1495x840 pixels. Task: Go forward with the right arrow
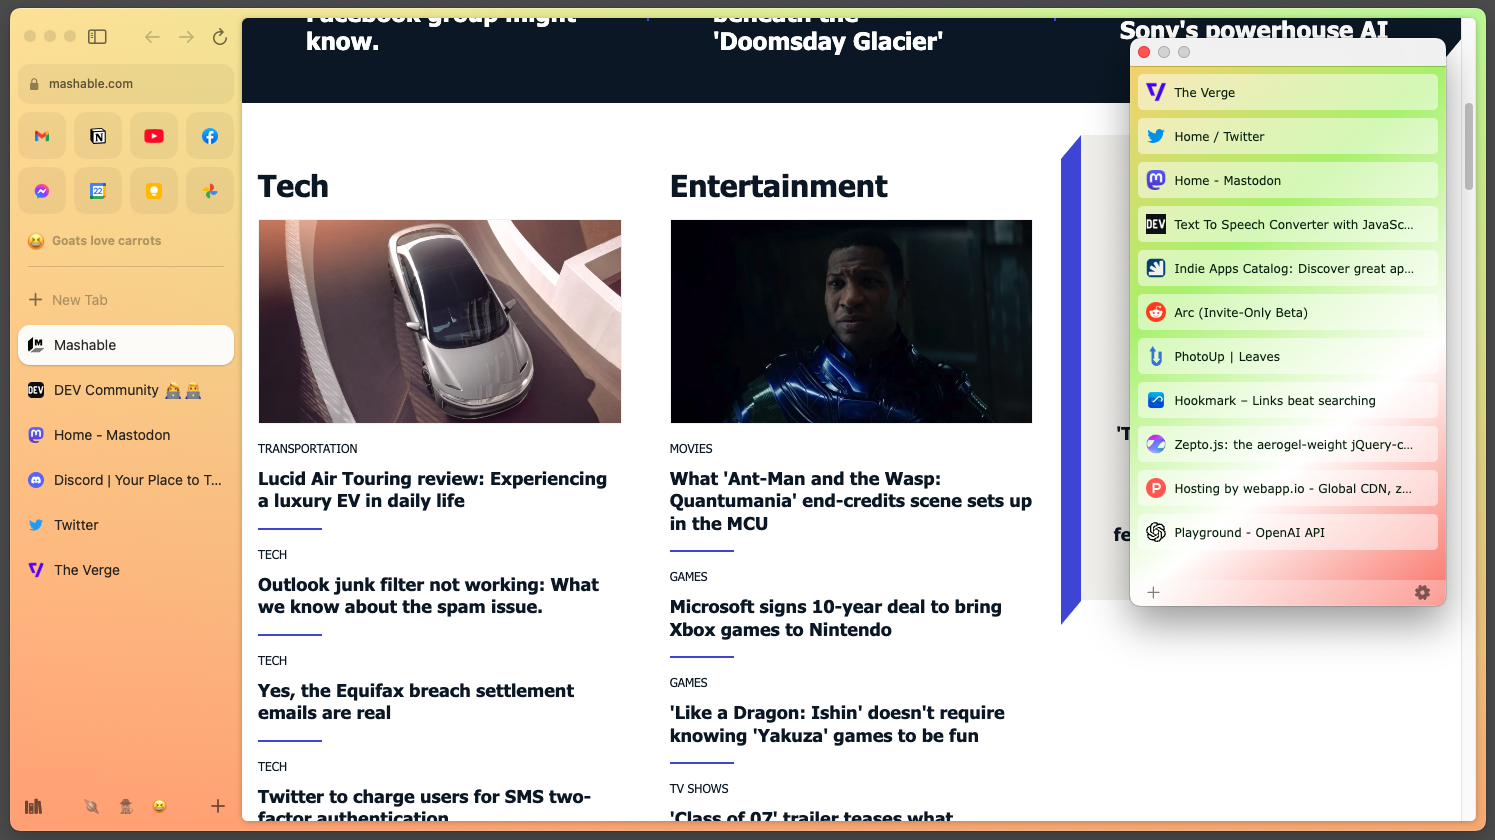186,37
